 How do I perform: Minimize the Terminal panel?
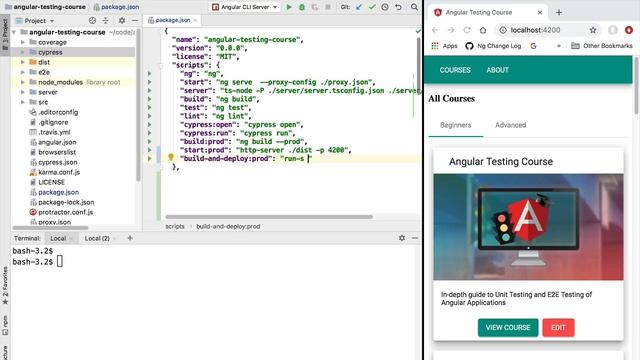point(415,238)
